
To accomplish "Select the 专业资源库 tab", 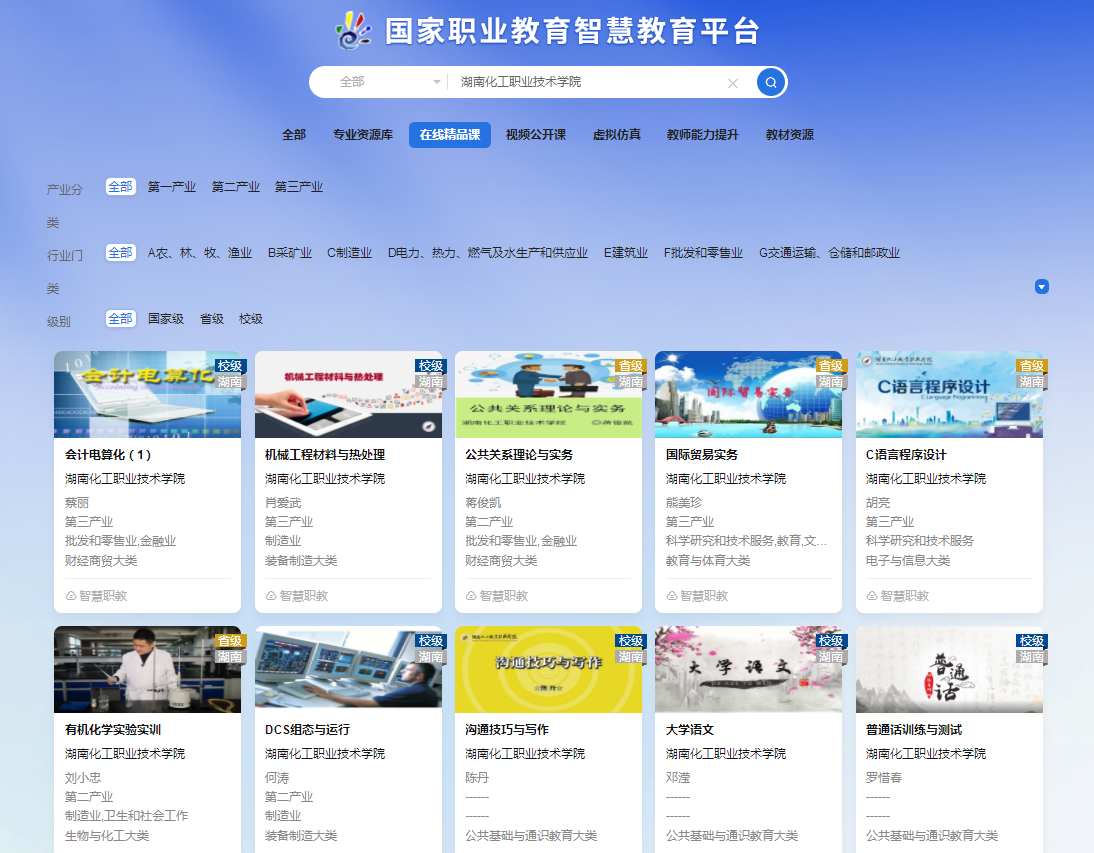I will [363, 135].
